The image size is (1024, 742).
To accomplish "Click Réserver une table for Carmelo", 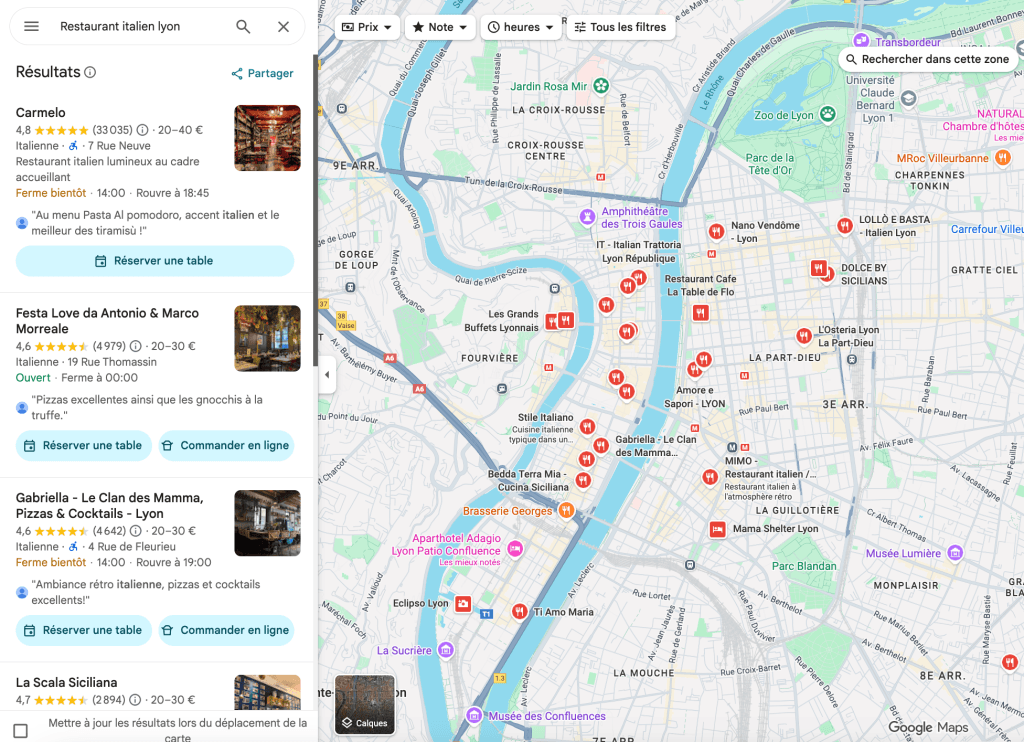I will point(155,261).
